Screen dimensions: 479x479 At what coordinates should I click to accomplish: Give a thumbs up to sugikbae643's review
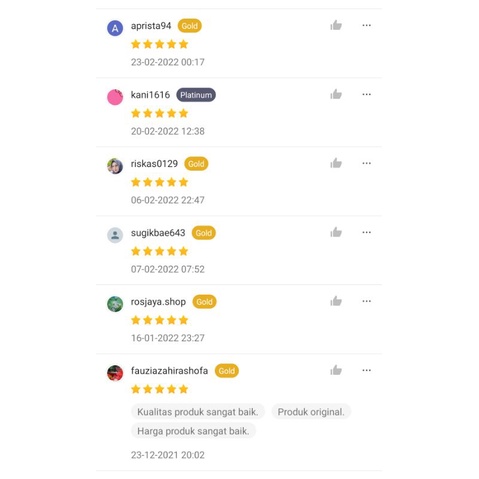[x=336, y=232]
